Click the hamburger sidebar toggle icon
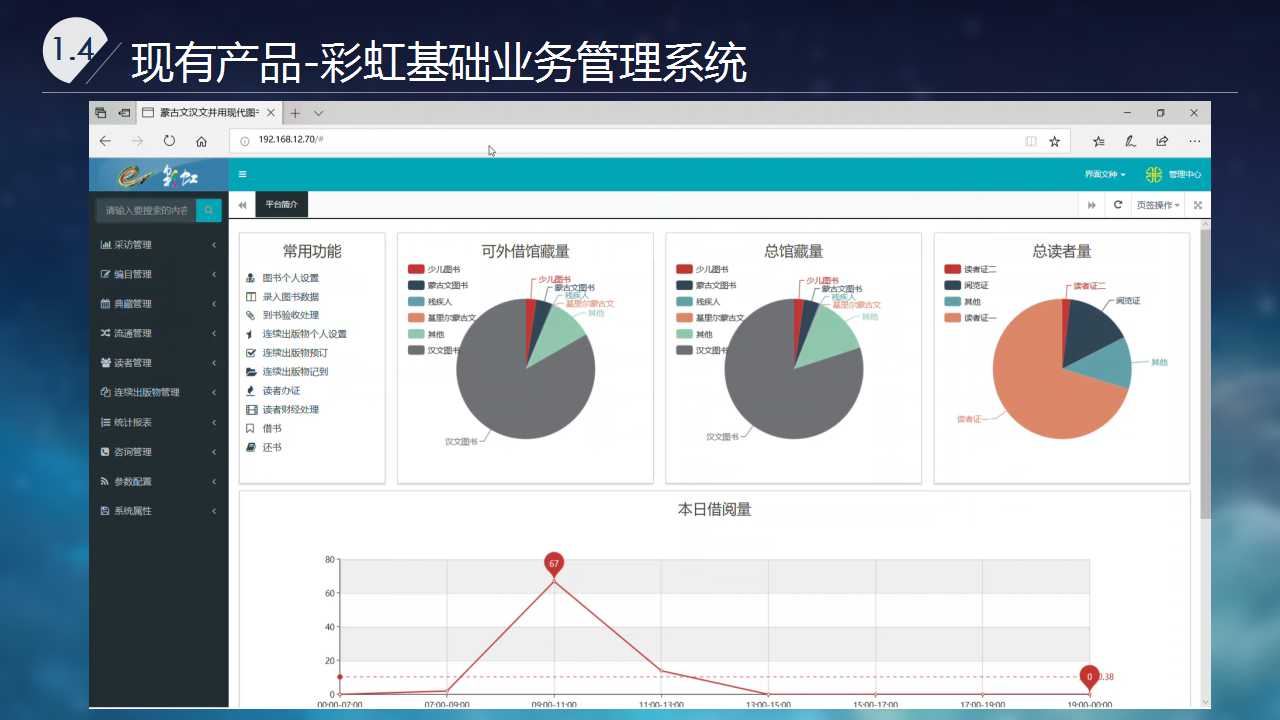This screenshot has width=1280, height=720. [x=242, y=174]
